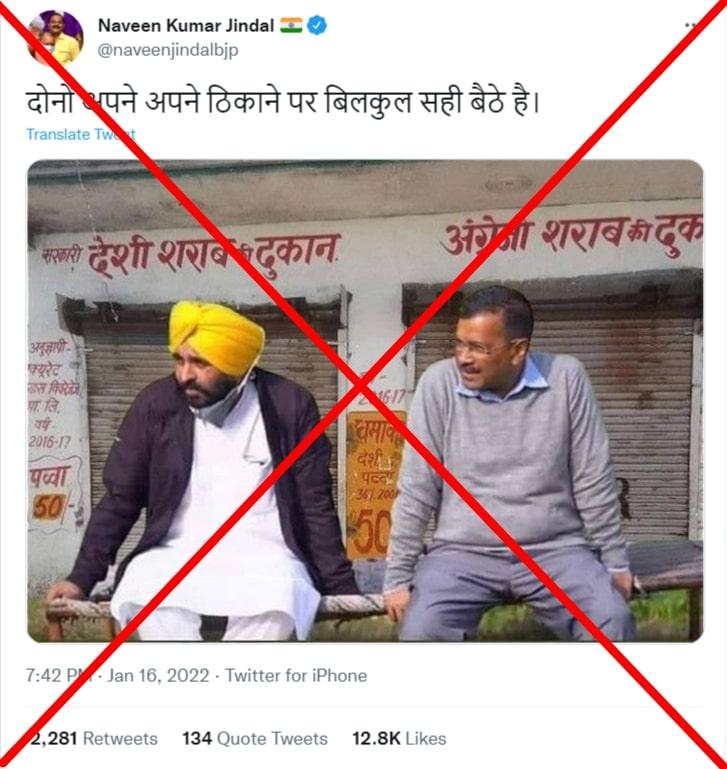Click the Jan 16, 2022 date

158,675
